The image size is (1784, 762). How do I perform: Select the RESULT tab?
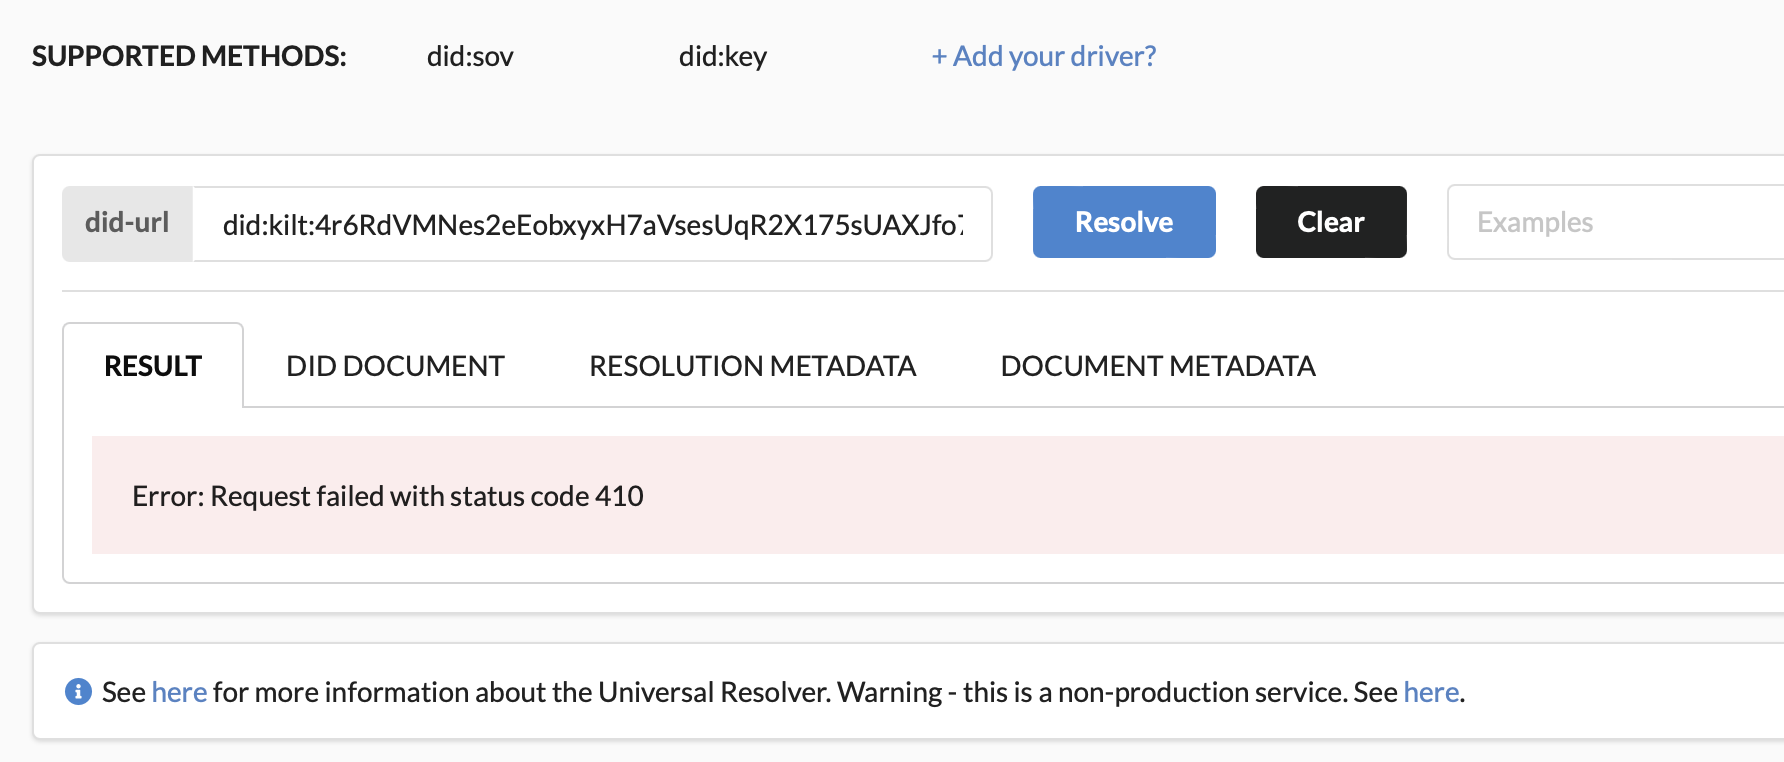[152, 366]
